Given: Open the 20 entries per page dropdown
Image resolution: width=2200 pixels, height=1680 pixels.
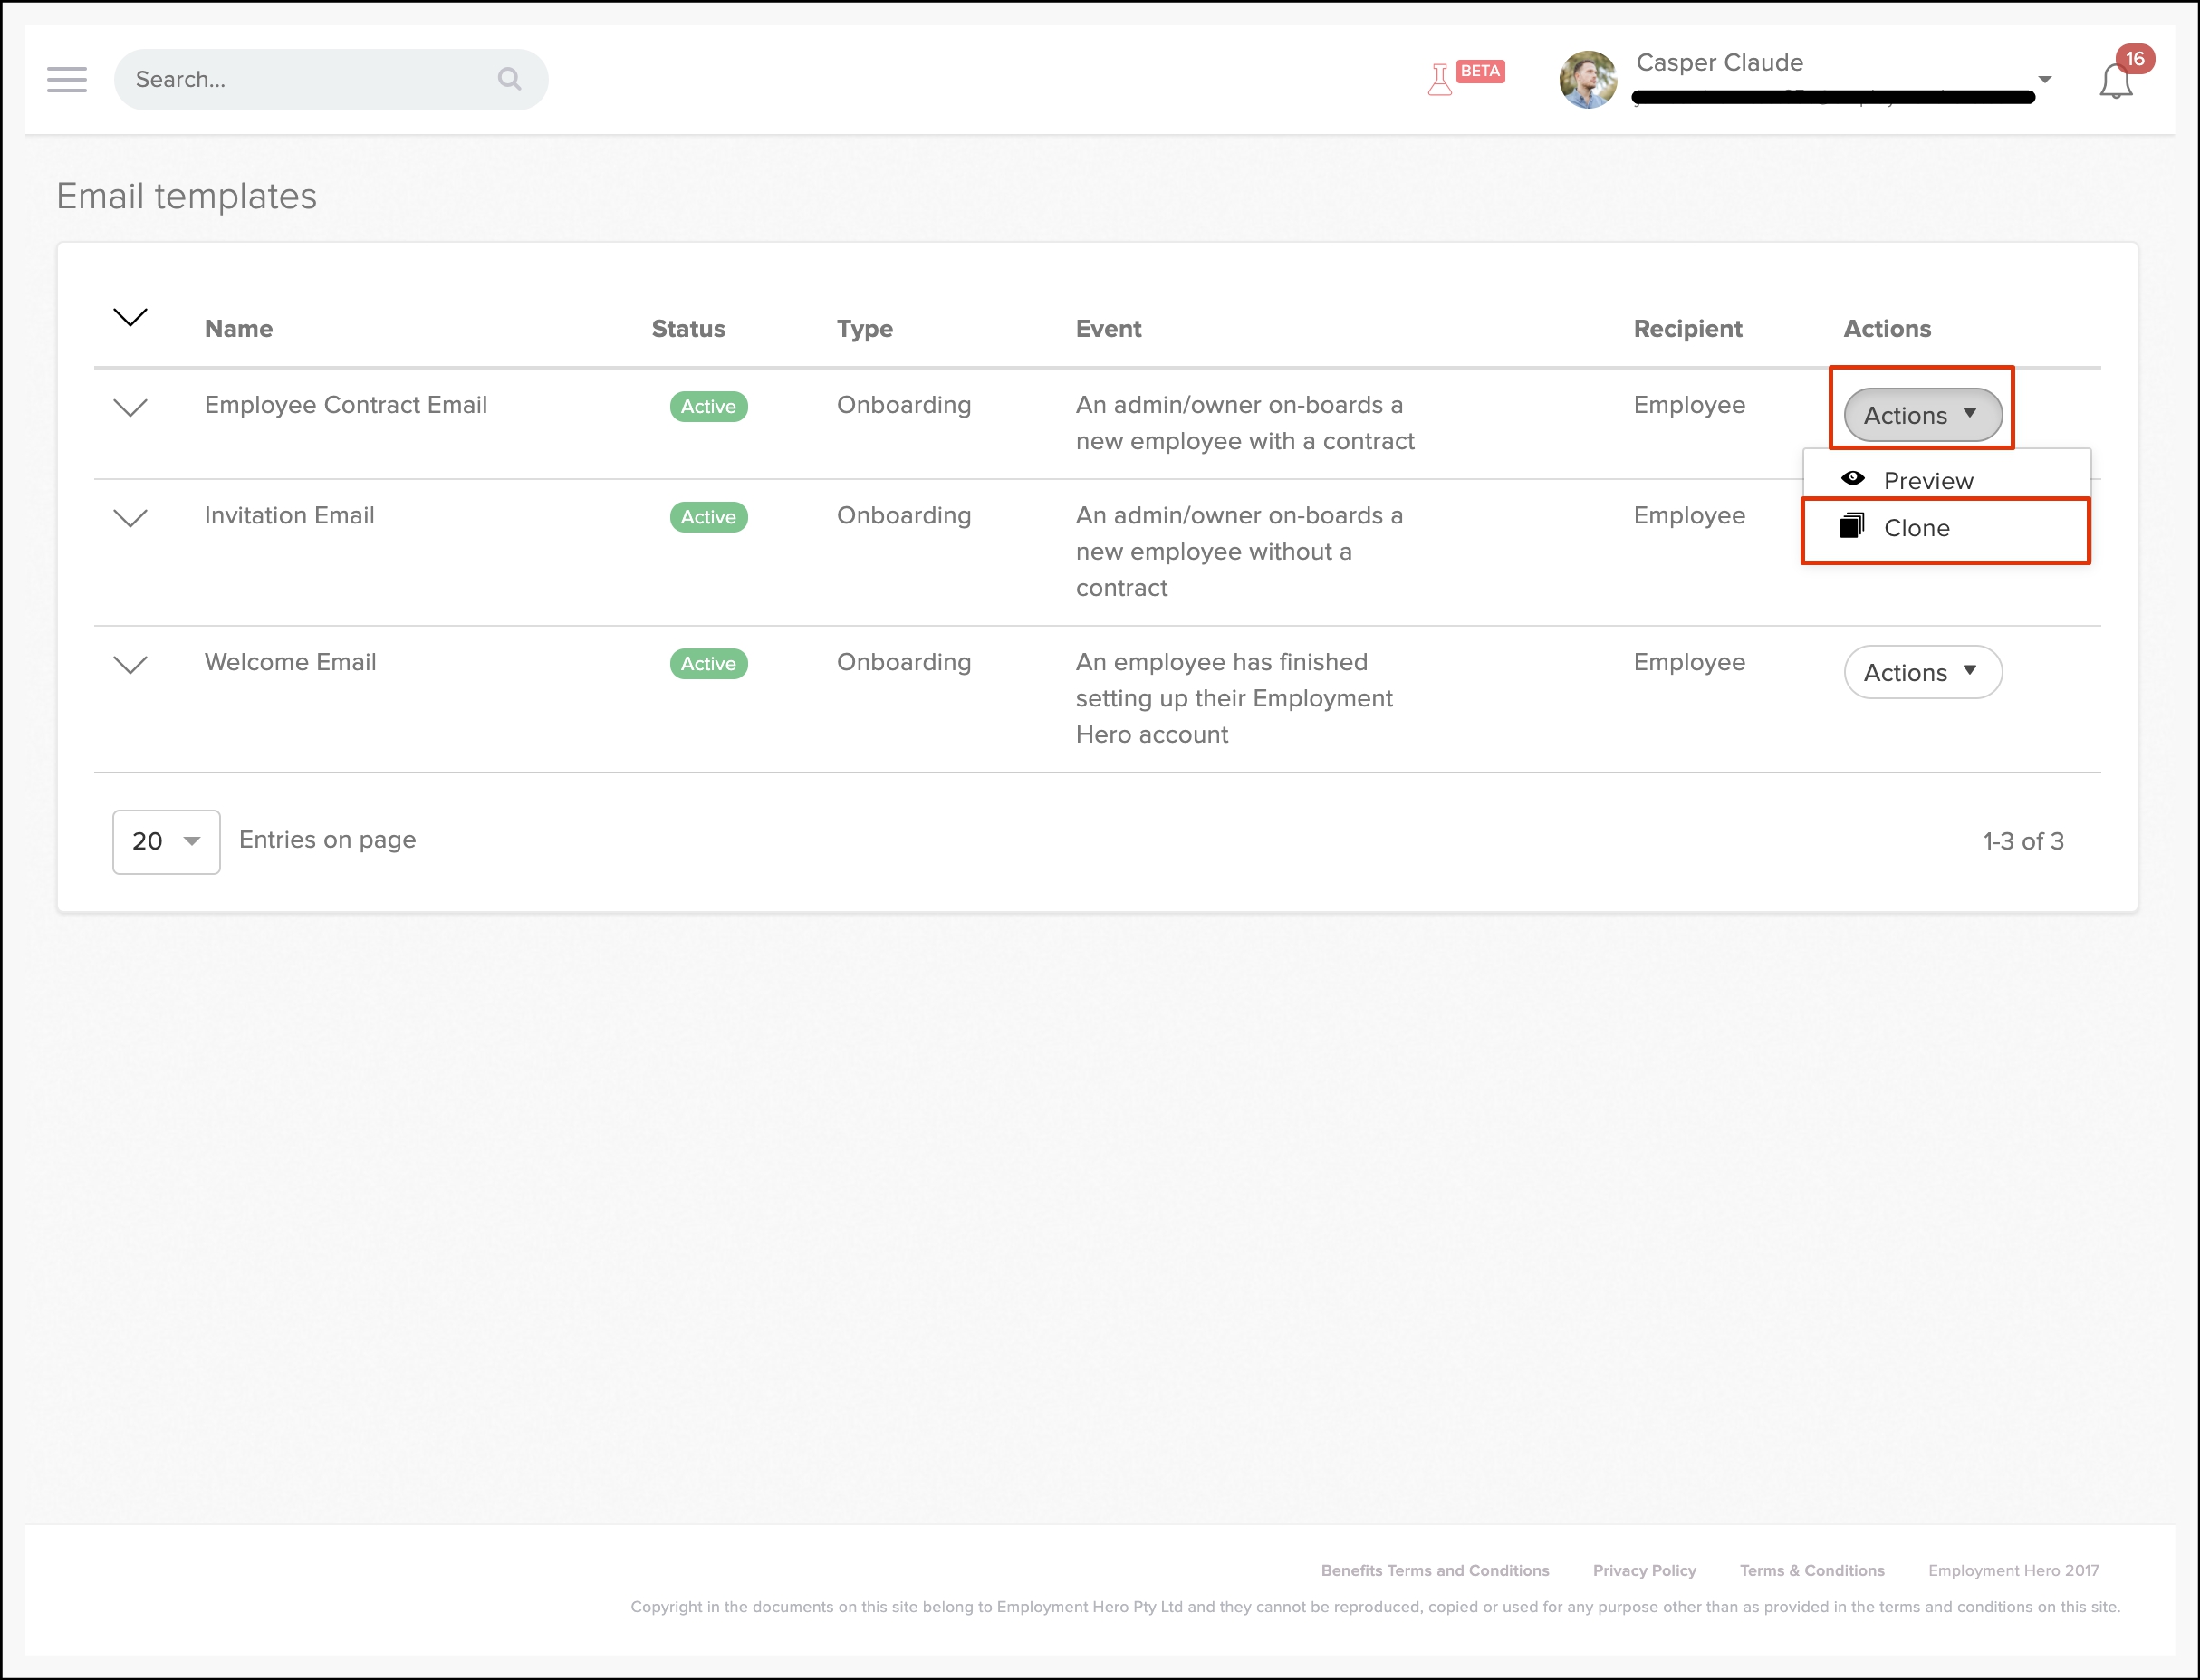Looking at the screenshot, I should (x=166, y=841).
